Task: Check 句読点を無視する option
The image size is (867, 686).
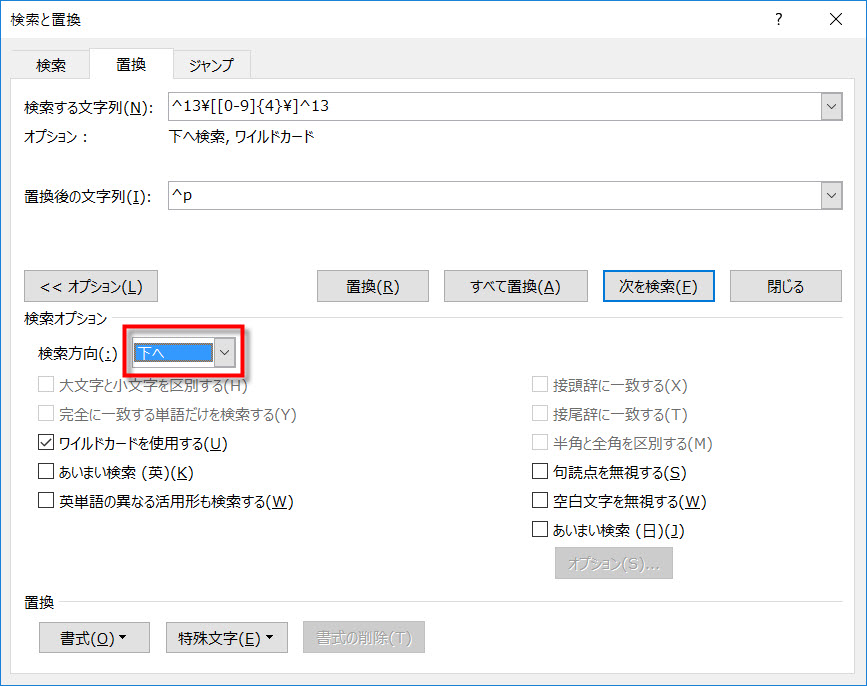Action: click(540, 472)
